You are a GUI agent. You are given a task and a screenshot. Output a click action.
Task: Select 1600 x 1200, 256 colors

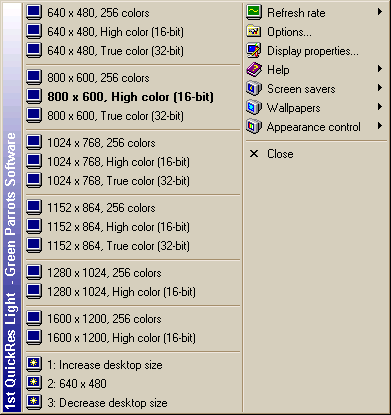133,319
